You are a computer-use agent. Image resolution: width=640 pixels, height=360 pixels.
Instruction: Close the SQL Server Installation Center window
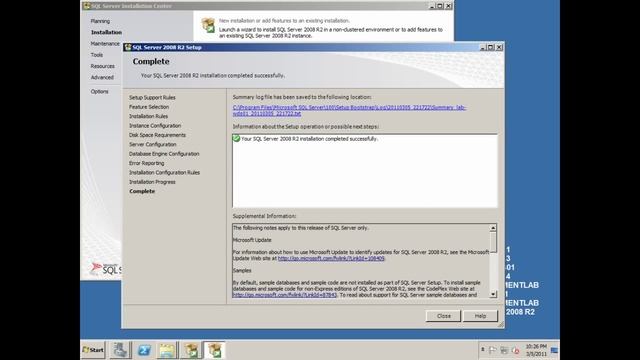coord(449,6)
